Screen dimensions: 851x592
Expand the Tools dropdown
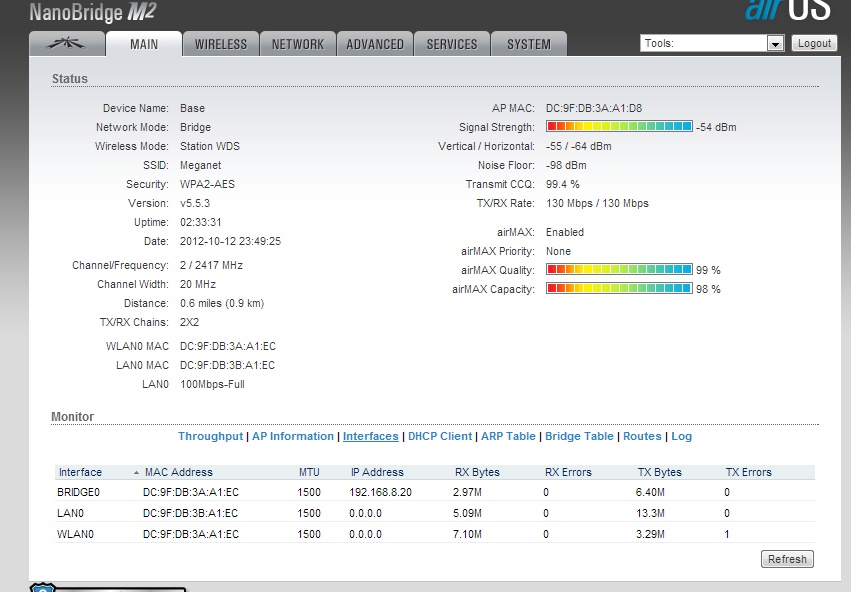pyautogui.click(x=774, y=44)
